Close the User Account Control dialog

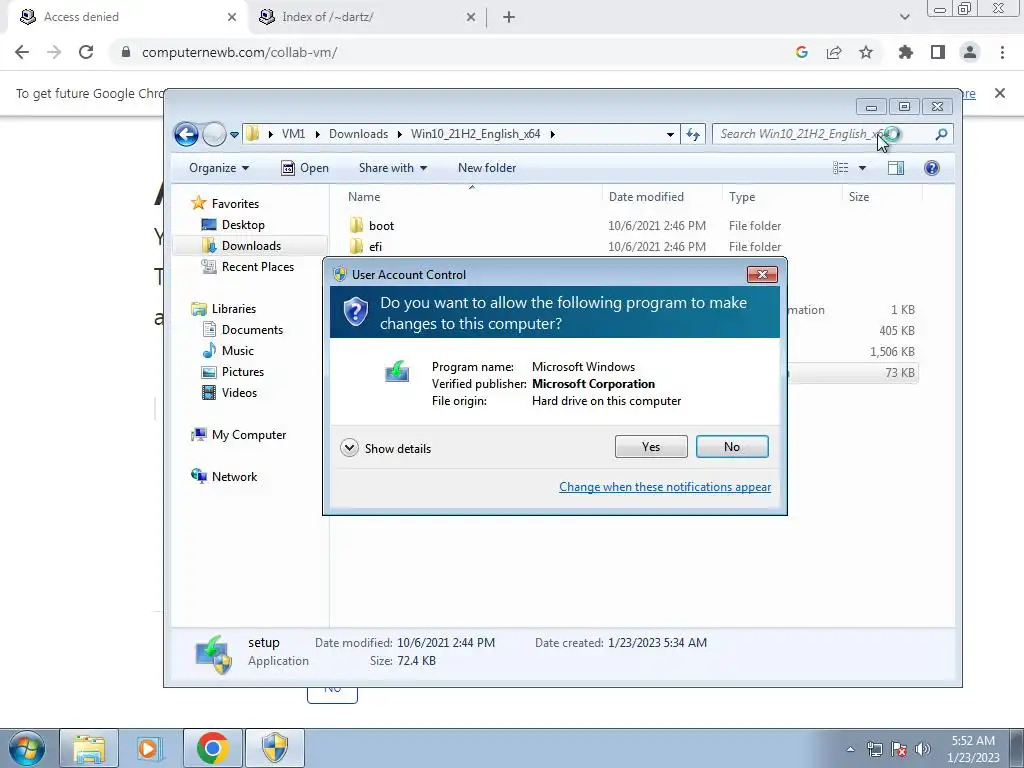point(762,274)
